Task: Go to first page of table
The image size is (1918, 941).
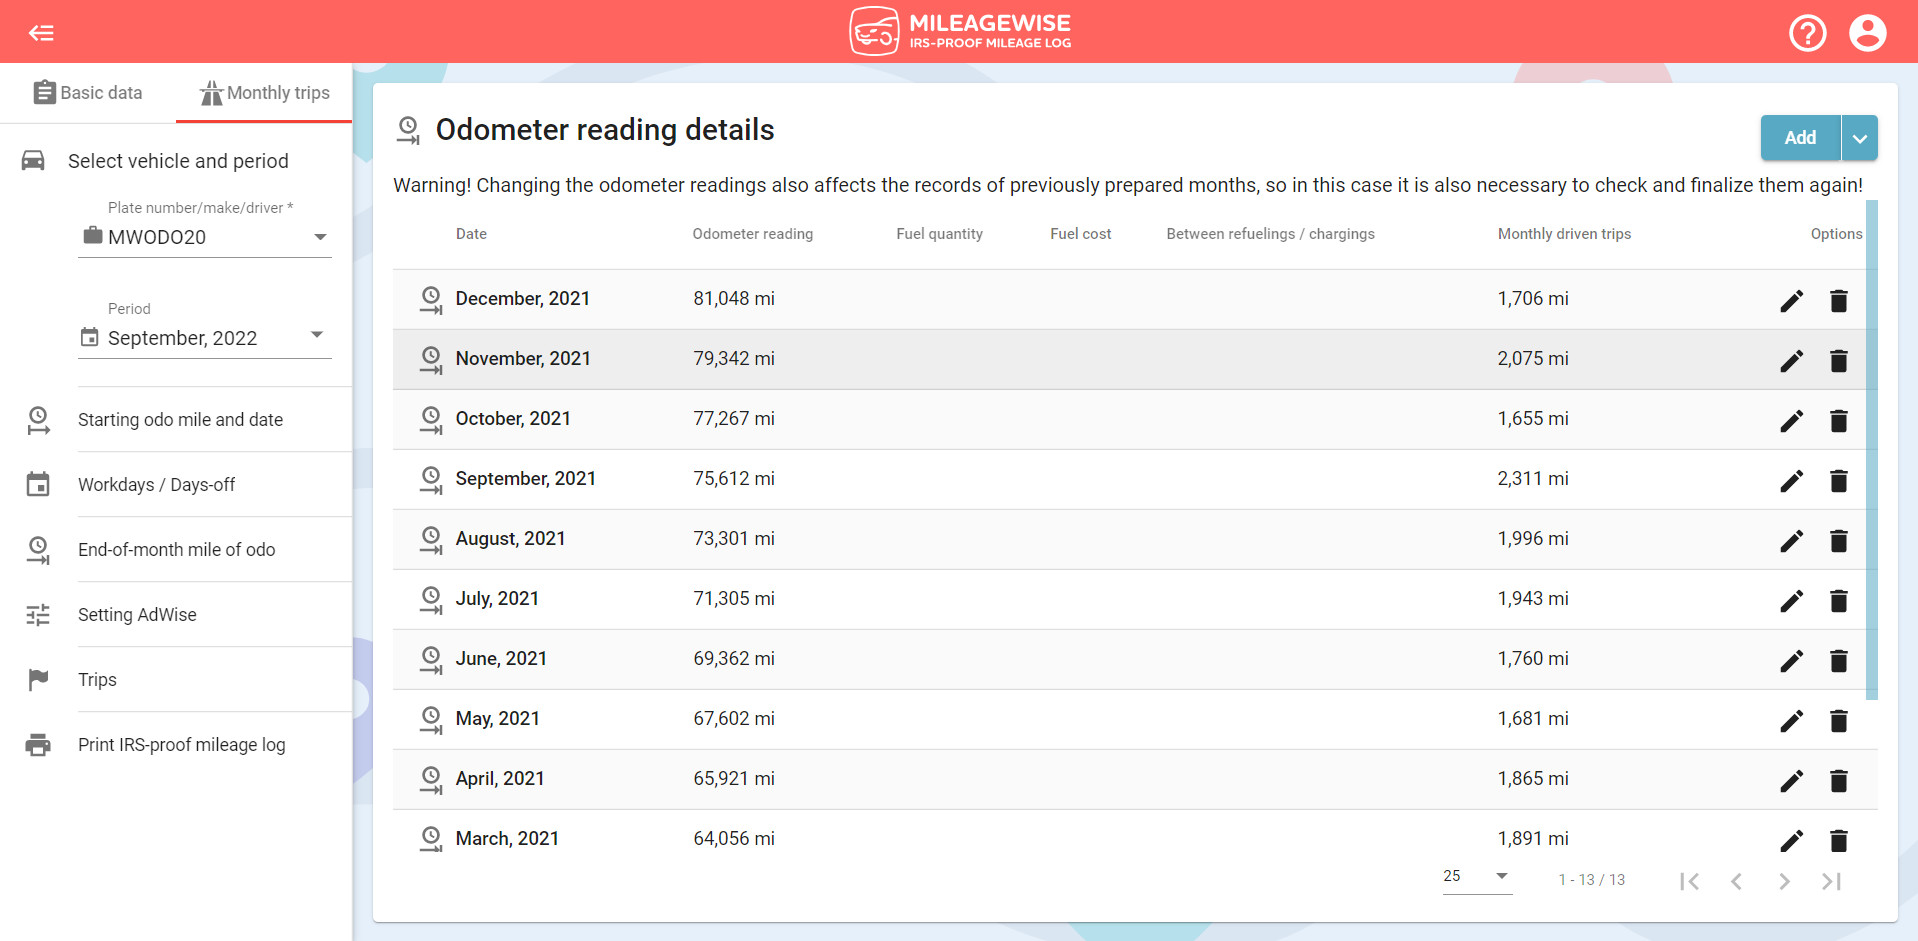Action: tap(1689, 881)
